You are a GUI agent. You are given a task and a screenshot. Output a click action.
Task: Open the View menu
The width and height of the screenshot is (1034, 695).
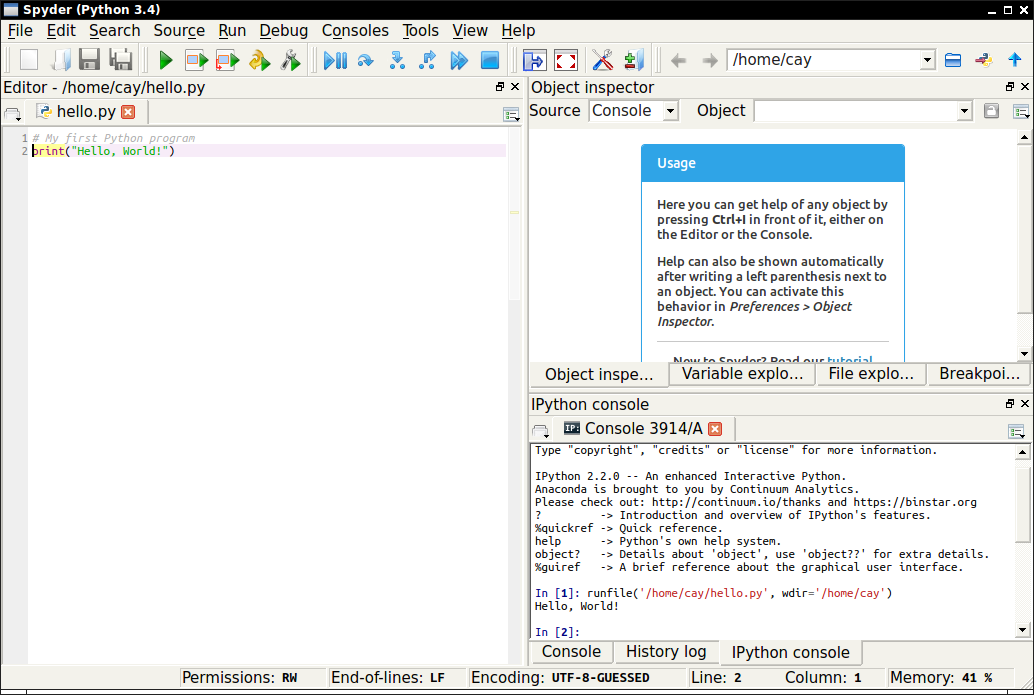(470, 30)
